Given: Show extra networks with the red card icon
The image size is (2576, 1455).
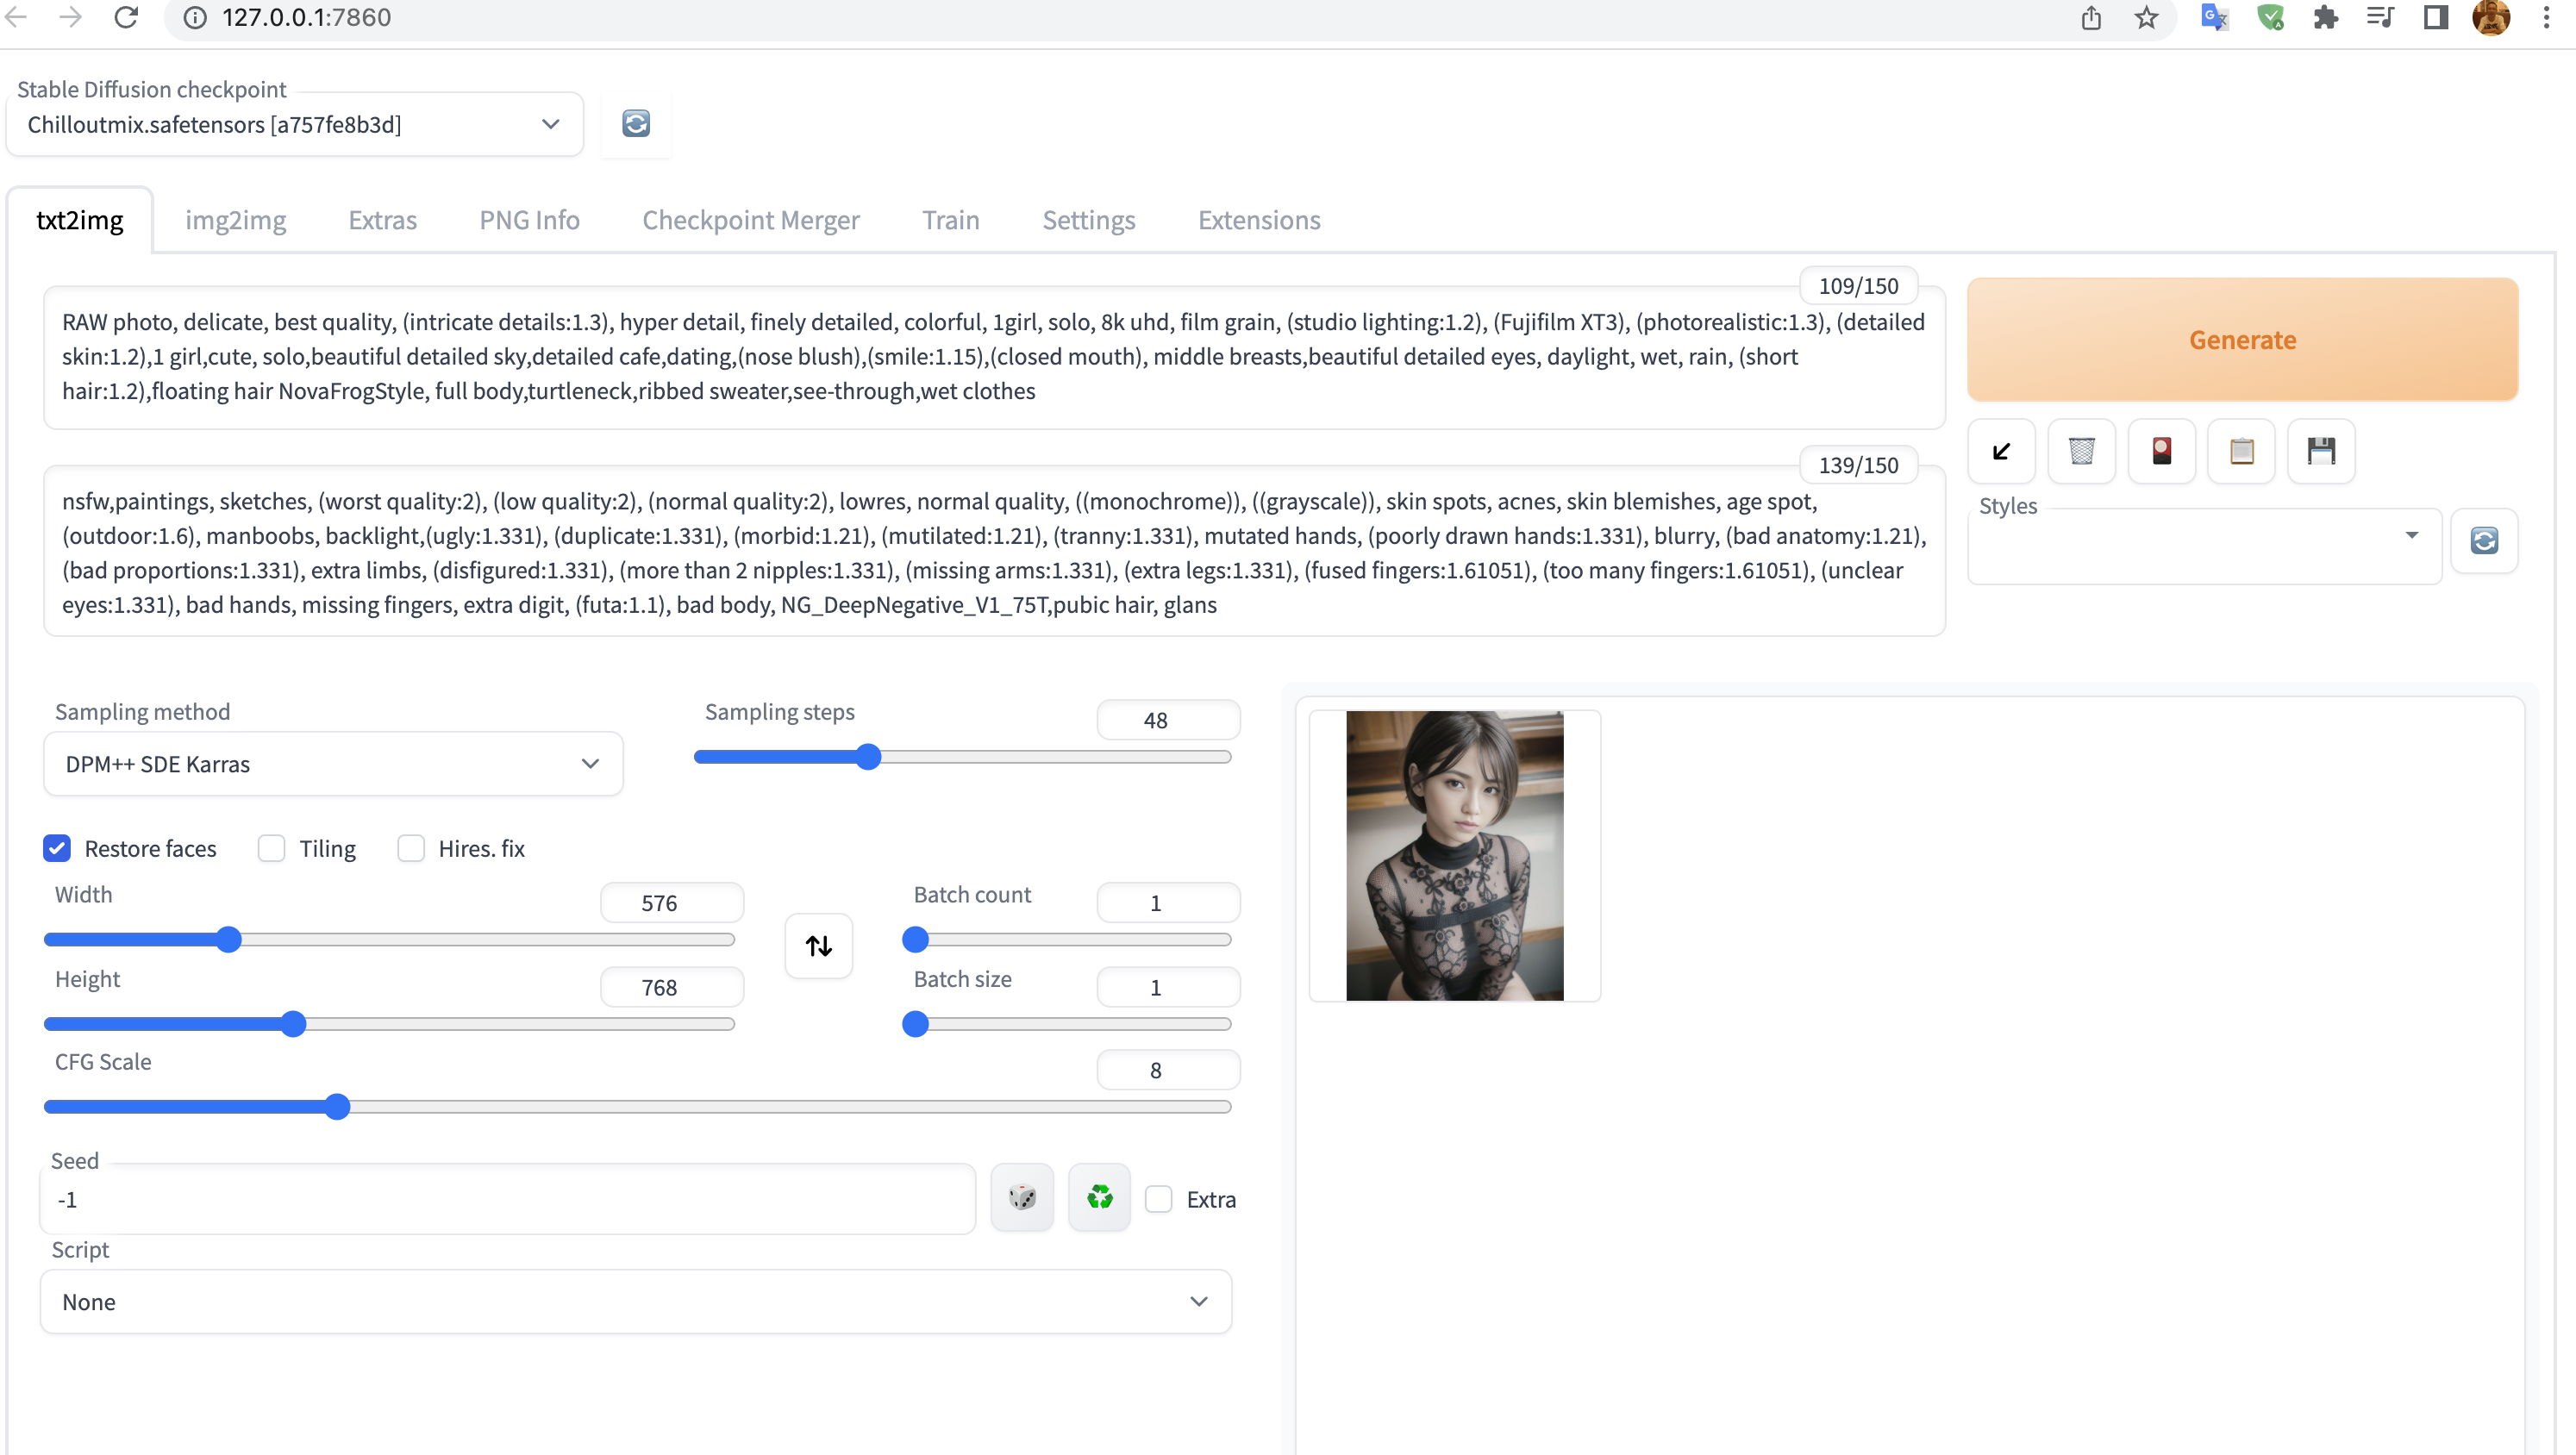Looking at the screenshot, I should tap(2161, 451).
